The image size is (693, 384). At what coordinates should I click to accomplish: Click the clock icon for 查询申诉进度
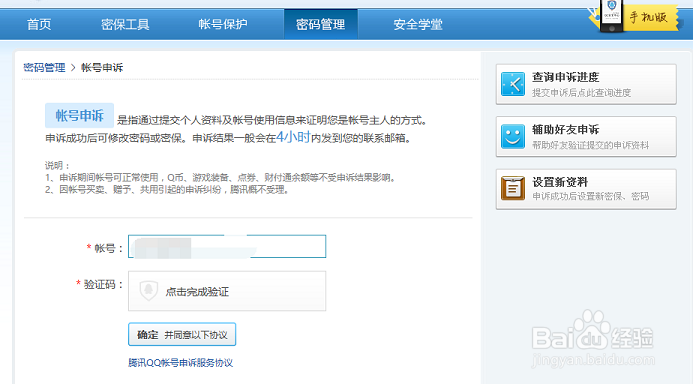[x=513, y=84]
